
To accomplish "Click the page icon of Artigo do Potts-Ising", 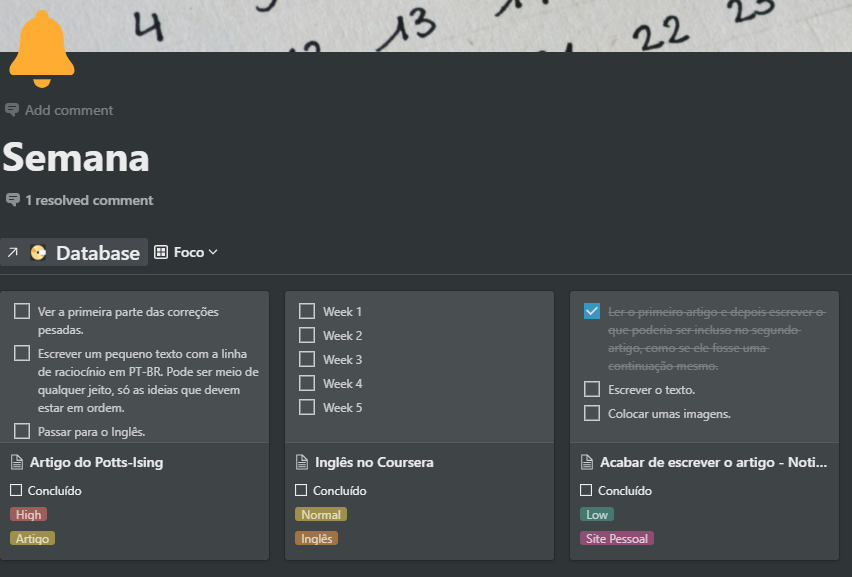I will (16, 462).
